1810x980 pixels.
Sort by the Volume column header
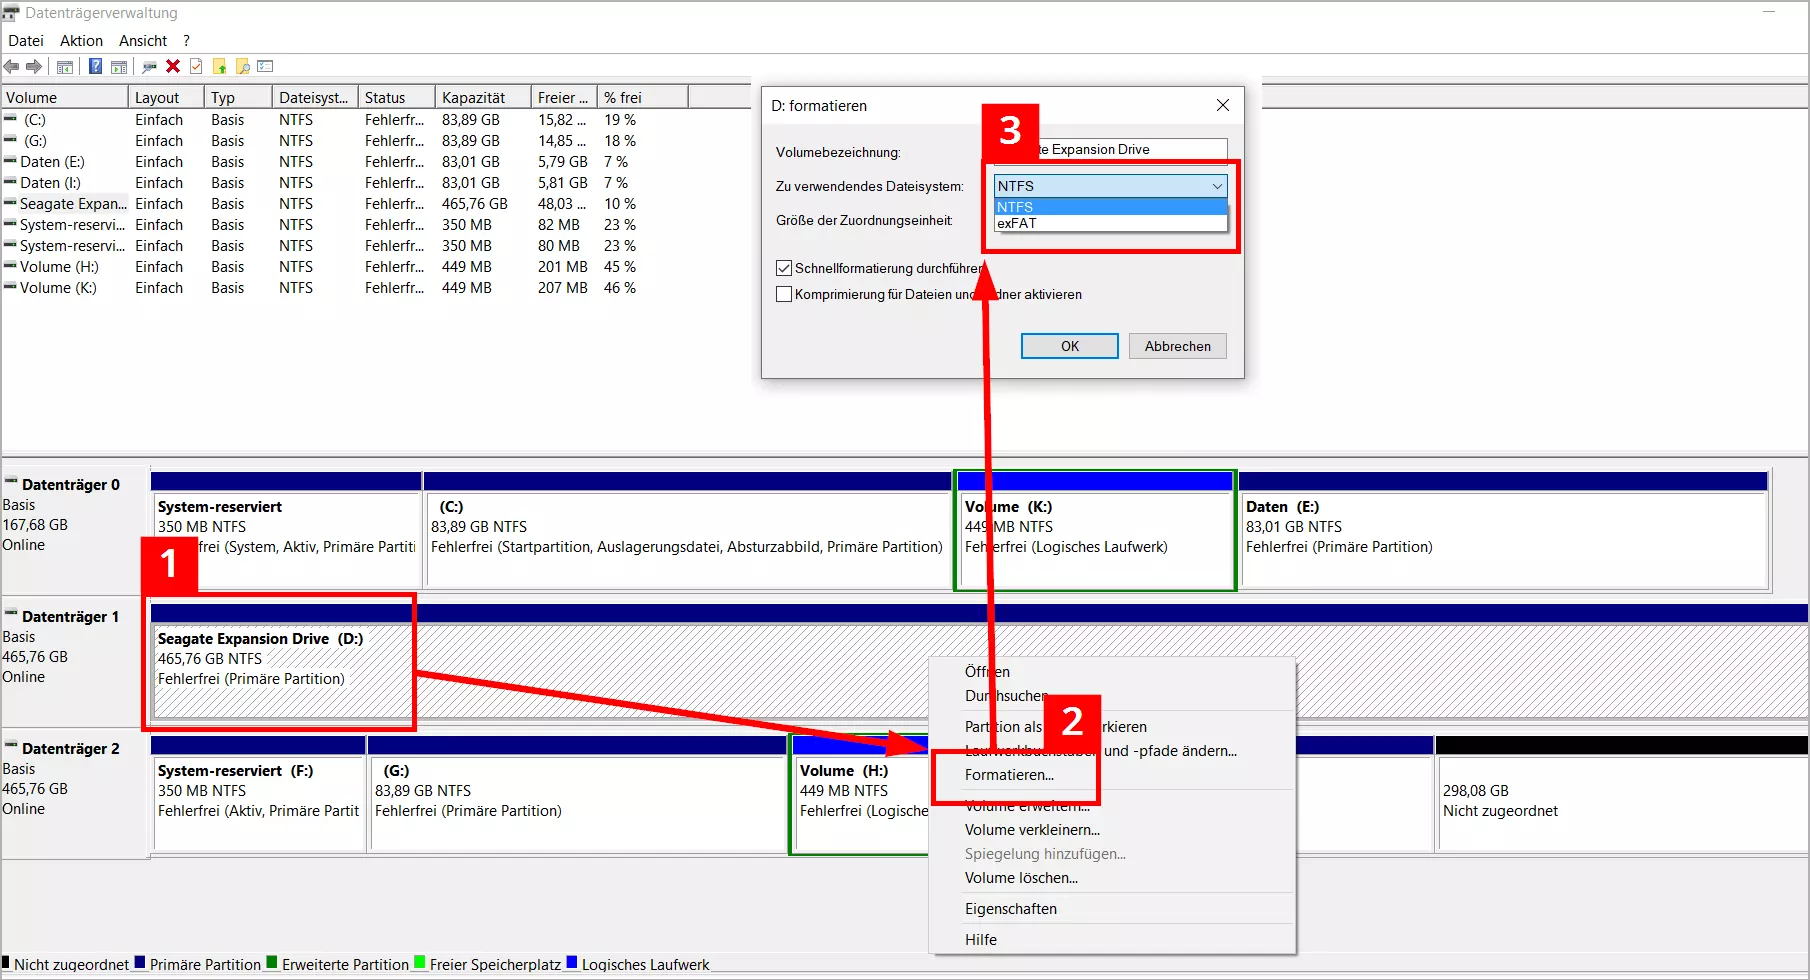(x=65, y=98)
